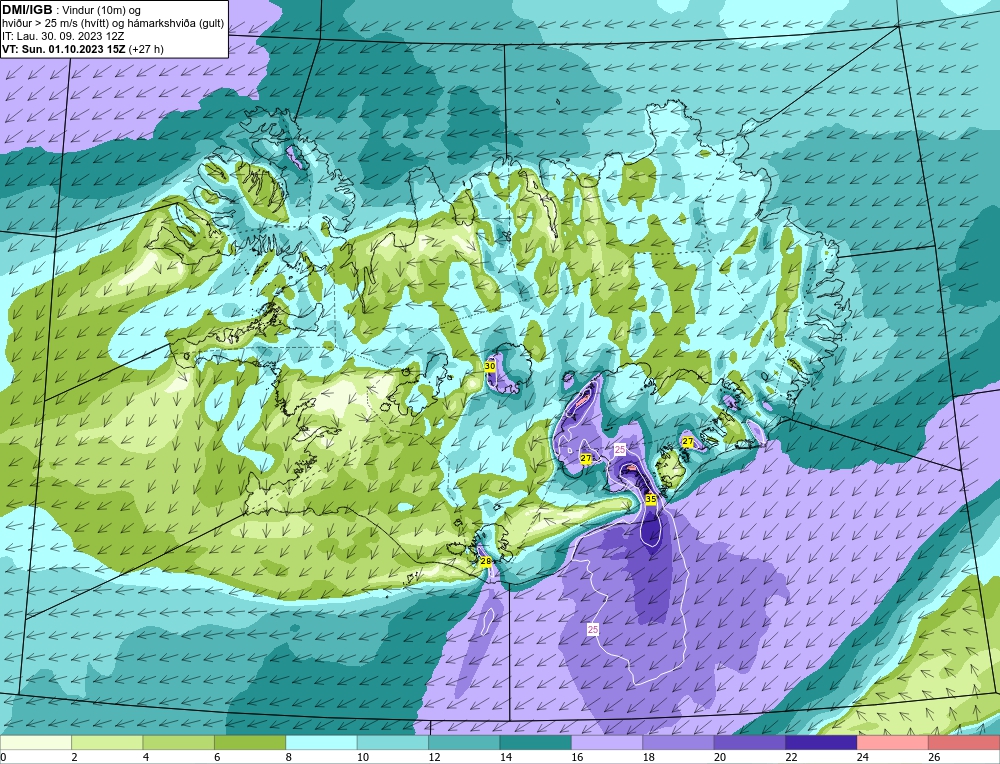Select the yellow 27 label beside the pink 25 label
The image size is (1000, 764).
tap(586, 458)
